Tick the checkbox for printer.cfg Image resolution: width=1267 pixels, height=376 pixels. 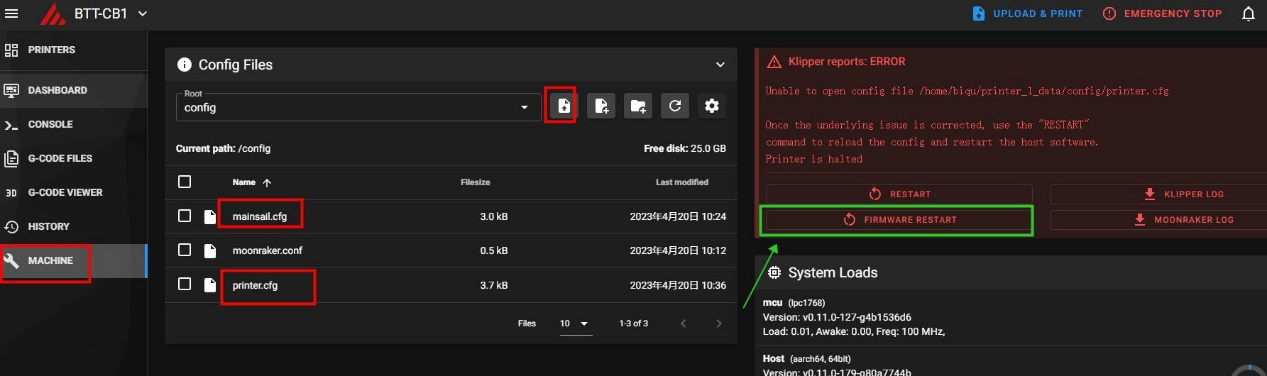184,284
